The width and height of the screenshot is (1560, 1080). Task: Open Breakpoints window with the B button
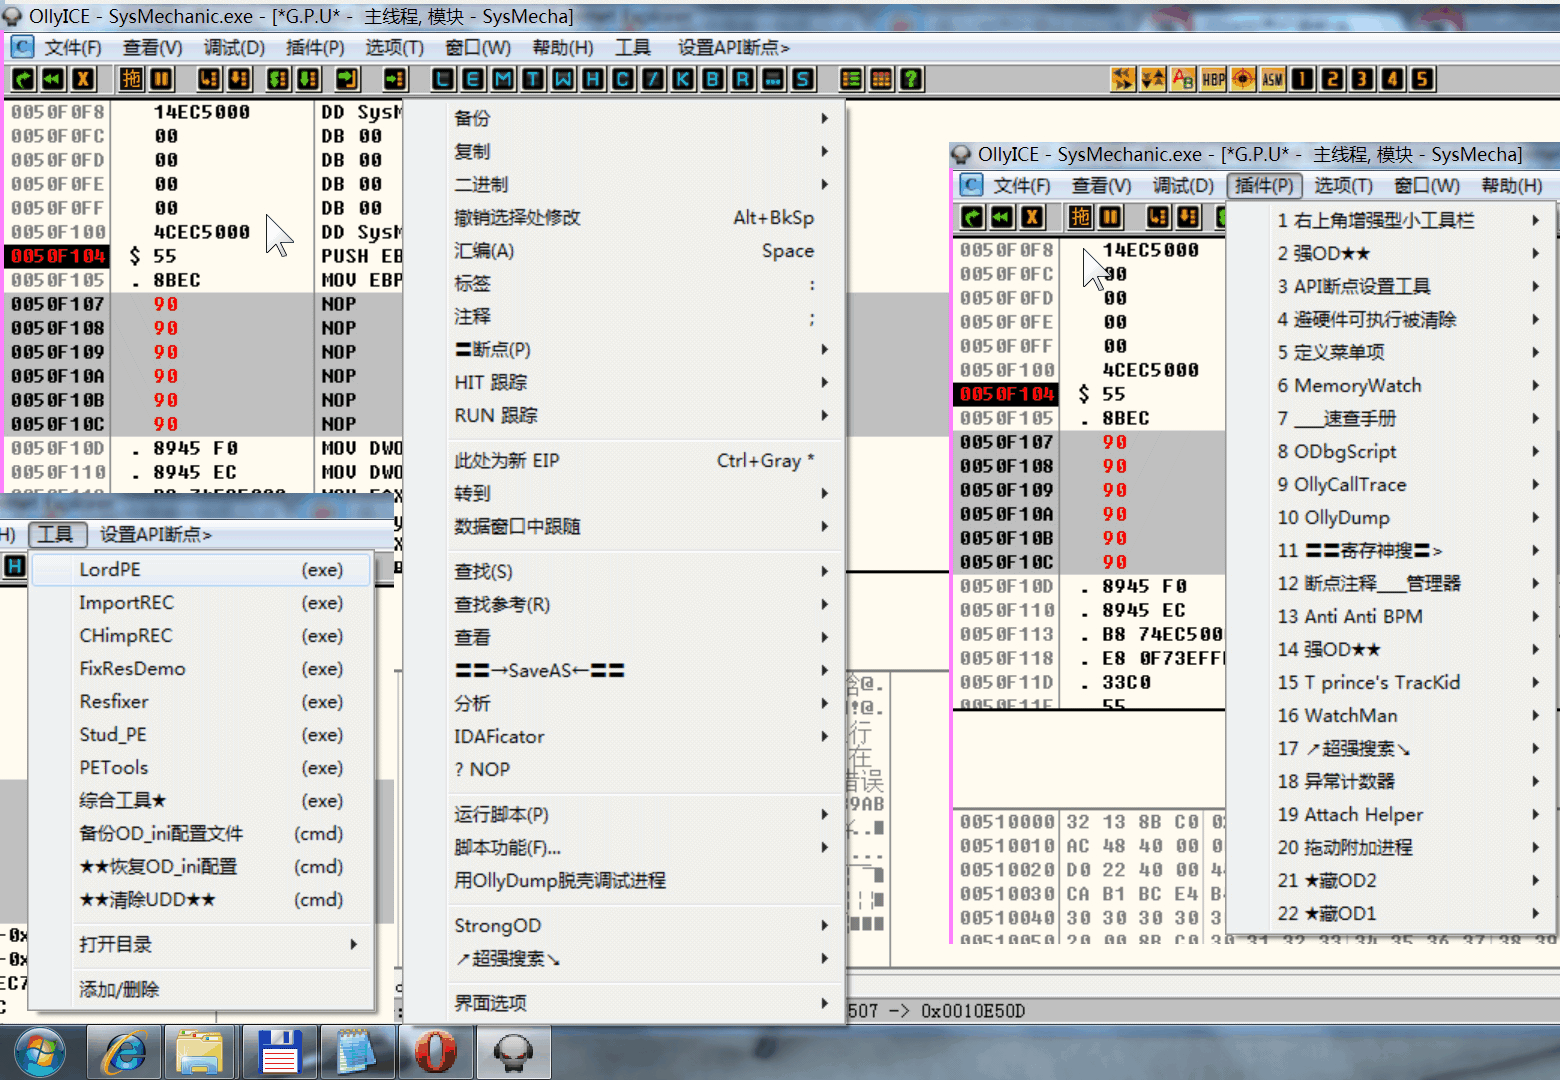713,79
